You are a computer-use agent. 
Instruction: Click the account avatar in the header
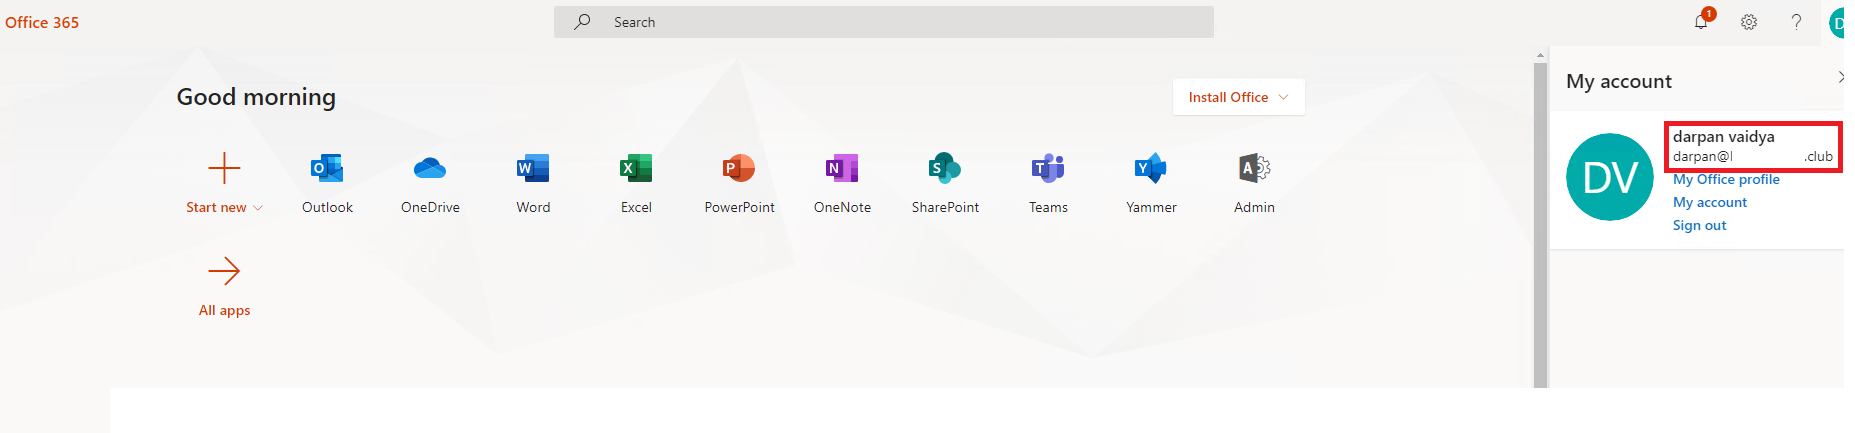pyautogui.click(x=1836, y=22)
